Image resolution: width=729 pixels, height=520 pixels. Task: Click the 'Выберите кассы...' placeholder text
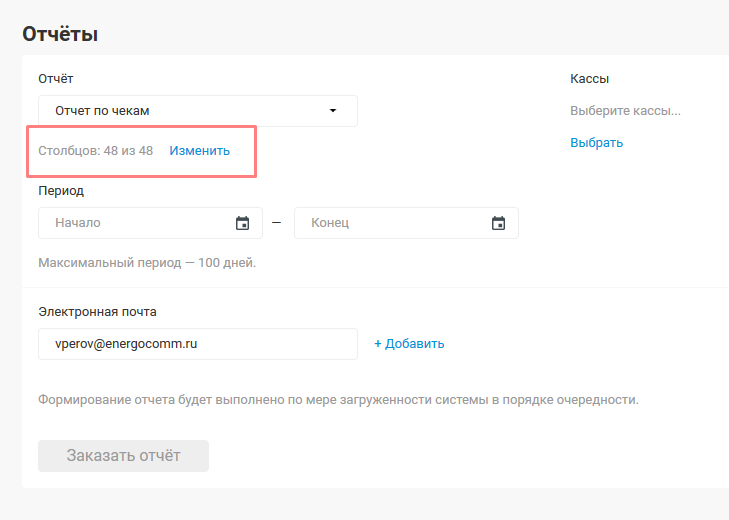click(x=625, y=110)
